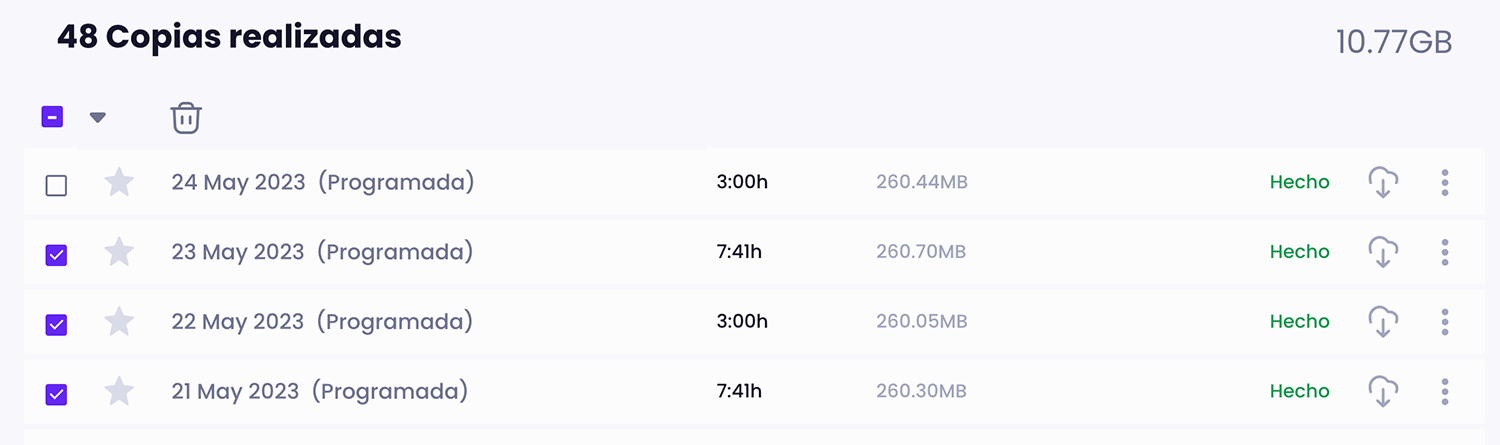1500x445 pixels.
Task: Download the 23 May 2023 backup
Action: (1383, 252)
